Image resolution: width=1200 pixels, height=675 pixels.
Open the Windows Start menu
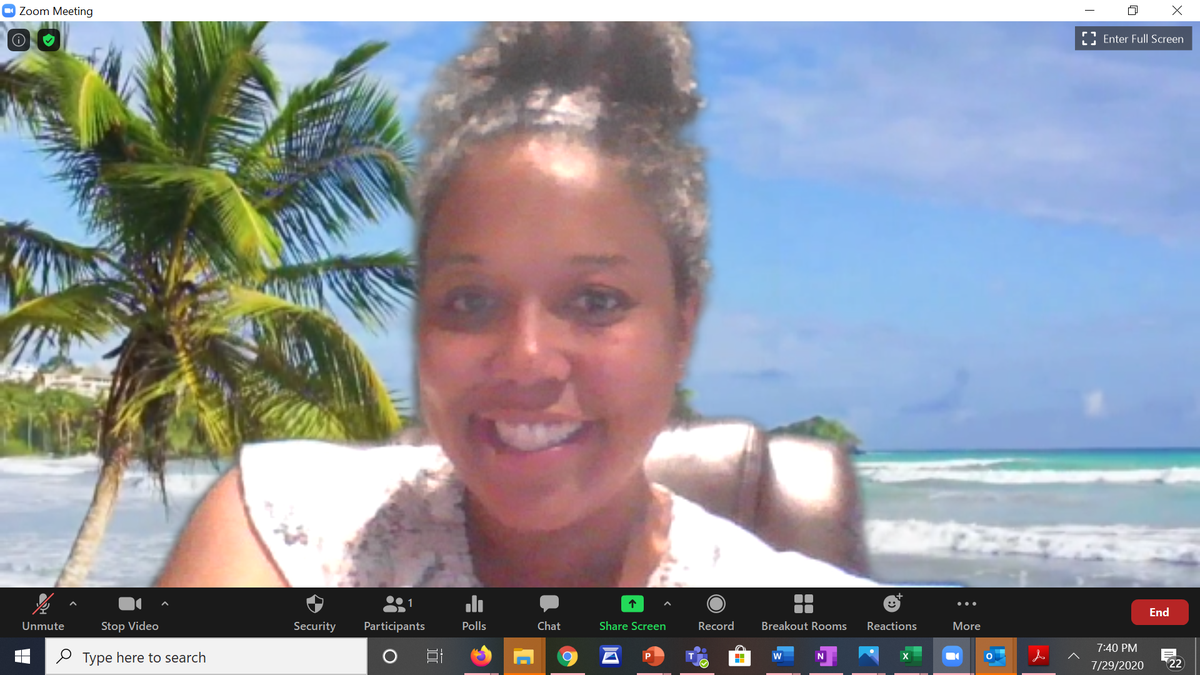[22, 657]
